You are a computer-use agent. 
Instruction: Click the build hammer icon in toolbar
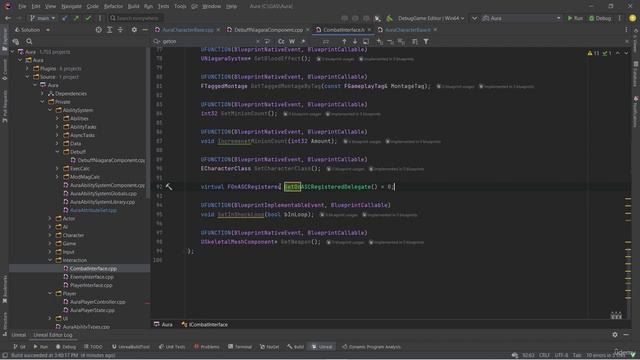(389, 18)
